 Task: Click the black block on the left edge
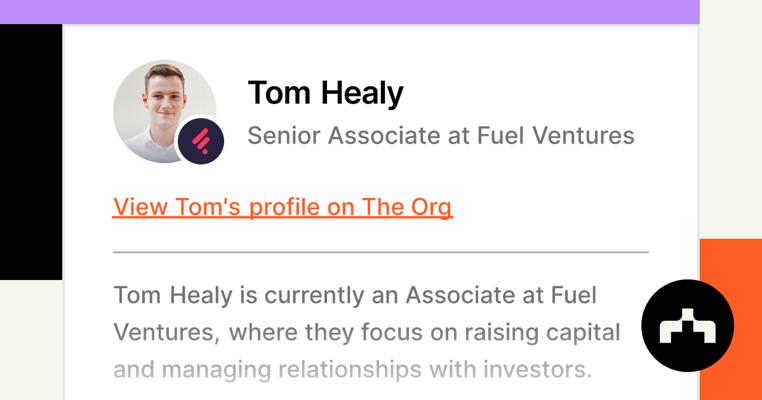click(x=30, y=150)
